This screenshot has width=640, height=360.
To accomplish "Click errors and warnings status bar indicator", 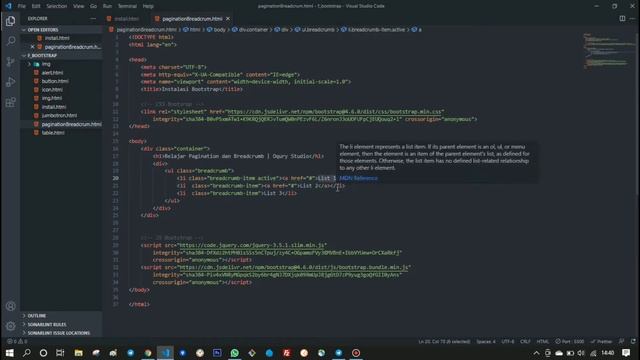I will (x=17, y=341).
